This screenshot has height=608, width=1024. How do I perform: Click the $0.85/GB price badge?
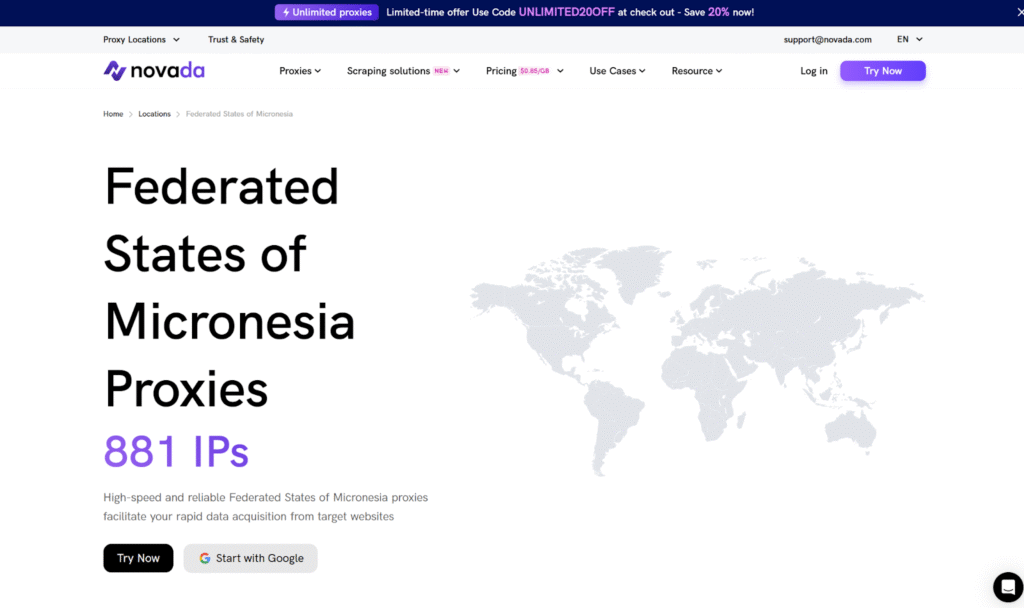click(535, 71)
